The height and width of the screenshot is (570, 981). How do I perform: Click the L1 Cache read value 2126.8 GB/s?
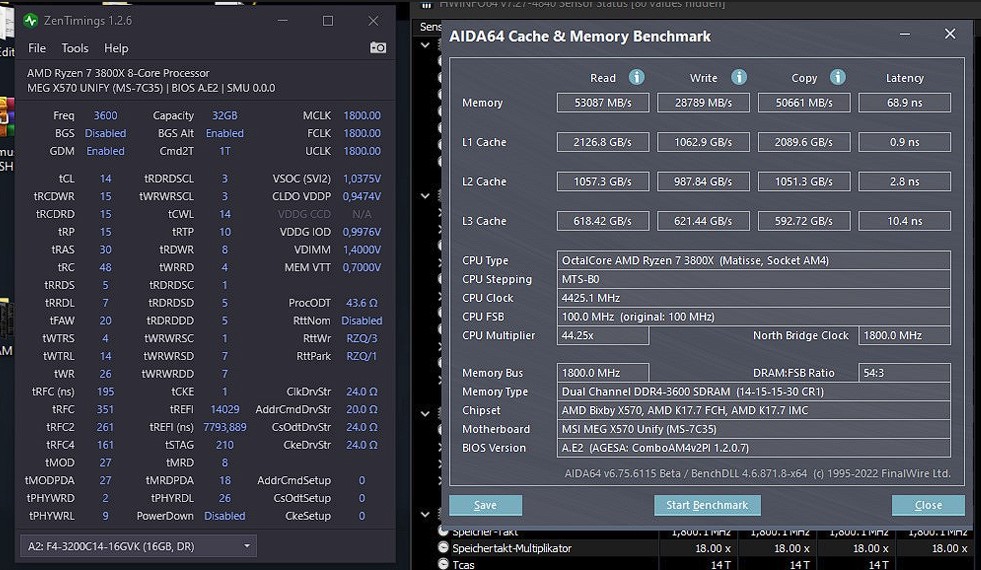[x=603, y=142]
